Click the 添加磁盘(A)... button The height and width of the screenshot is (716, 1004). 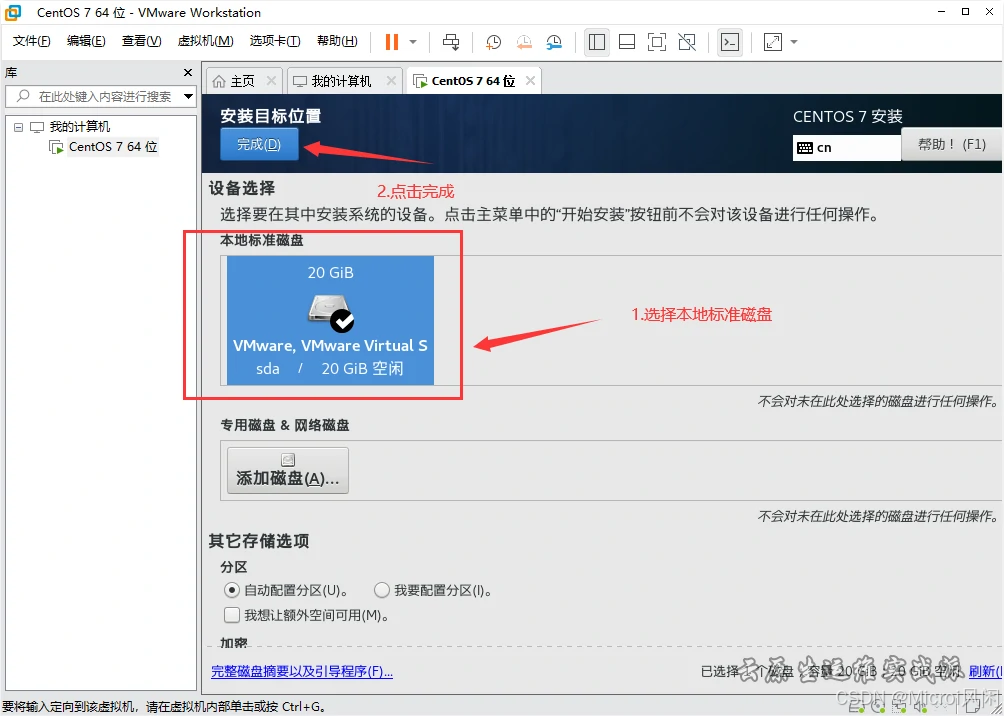coord(287,470)
